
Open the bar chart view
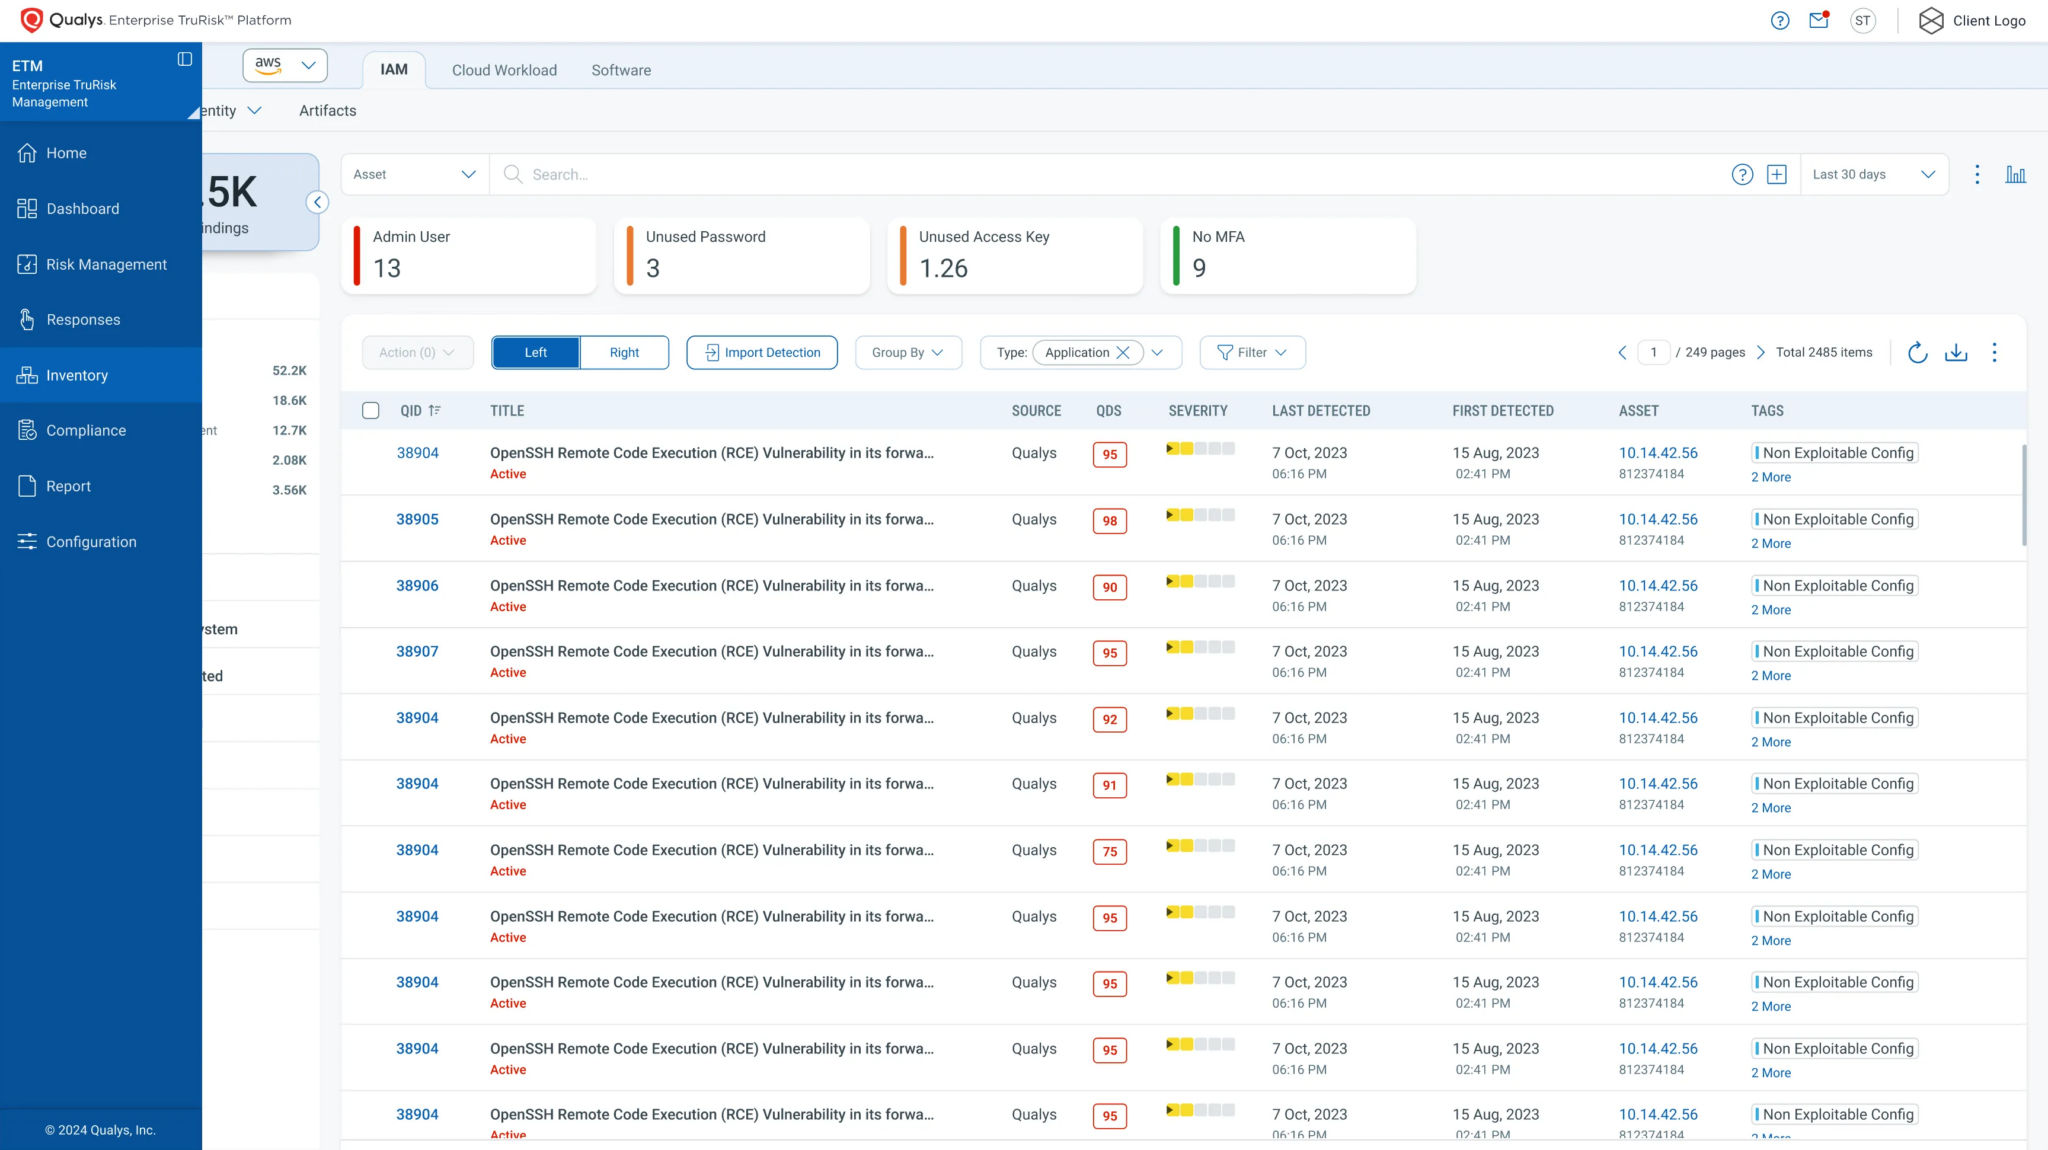pos(2017,173)
